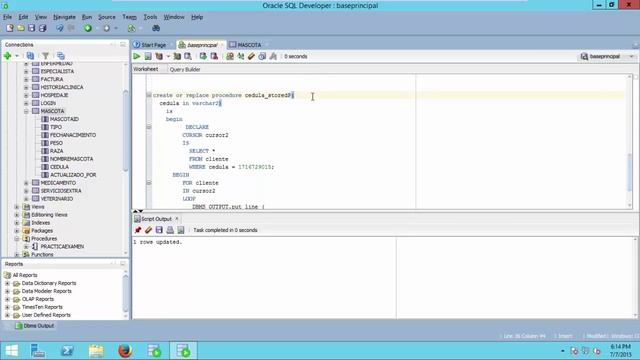This screenshot has height=360, width=640.
Task: Click the Open folder icon in main toolbar
Action: coord(20,28)
